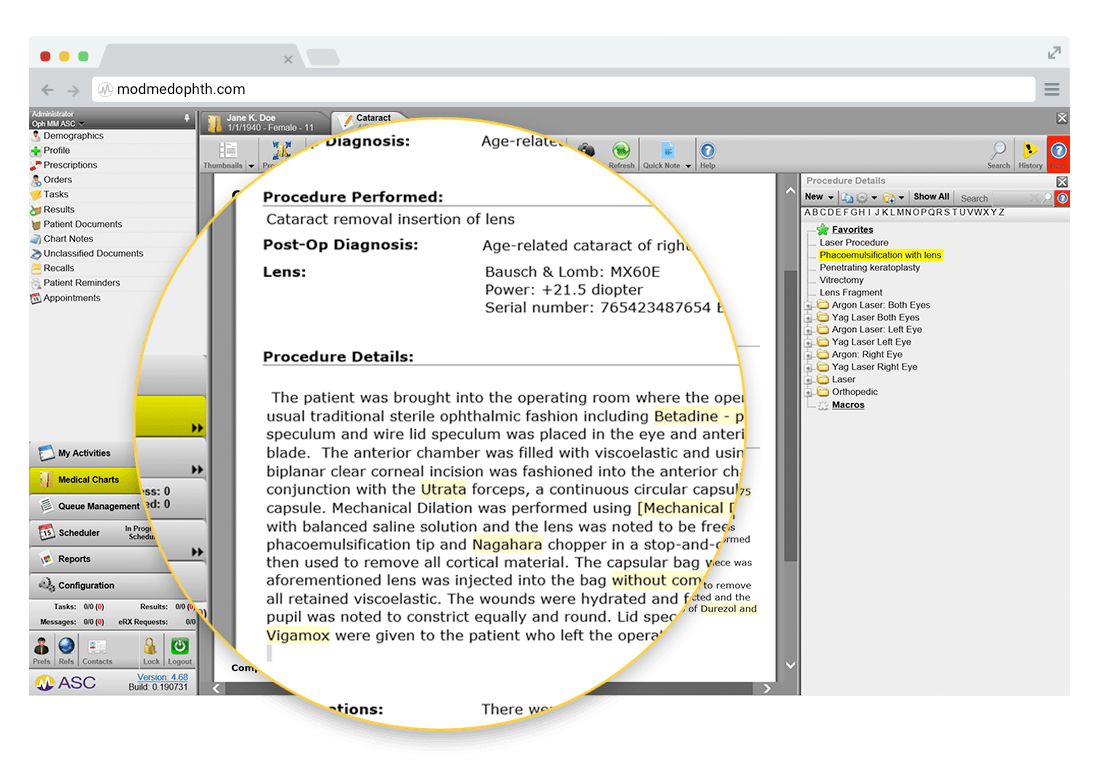Switch to the Jane K. Doe patient tab
1100x768 pixels.
[x=265, y=123]
